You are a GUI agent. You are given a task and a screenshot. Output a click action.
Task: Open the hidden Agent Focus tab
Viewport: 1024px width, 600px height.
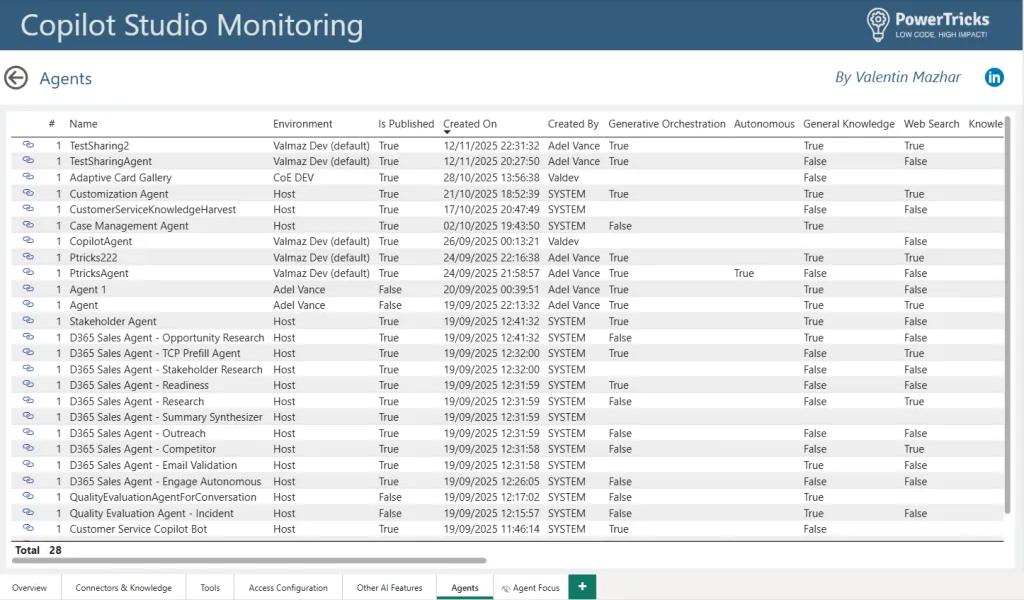[530, 588]
